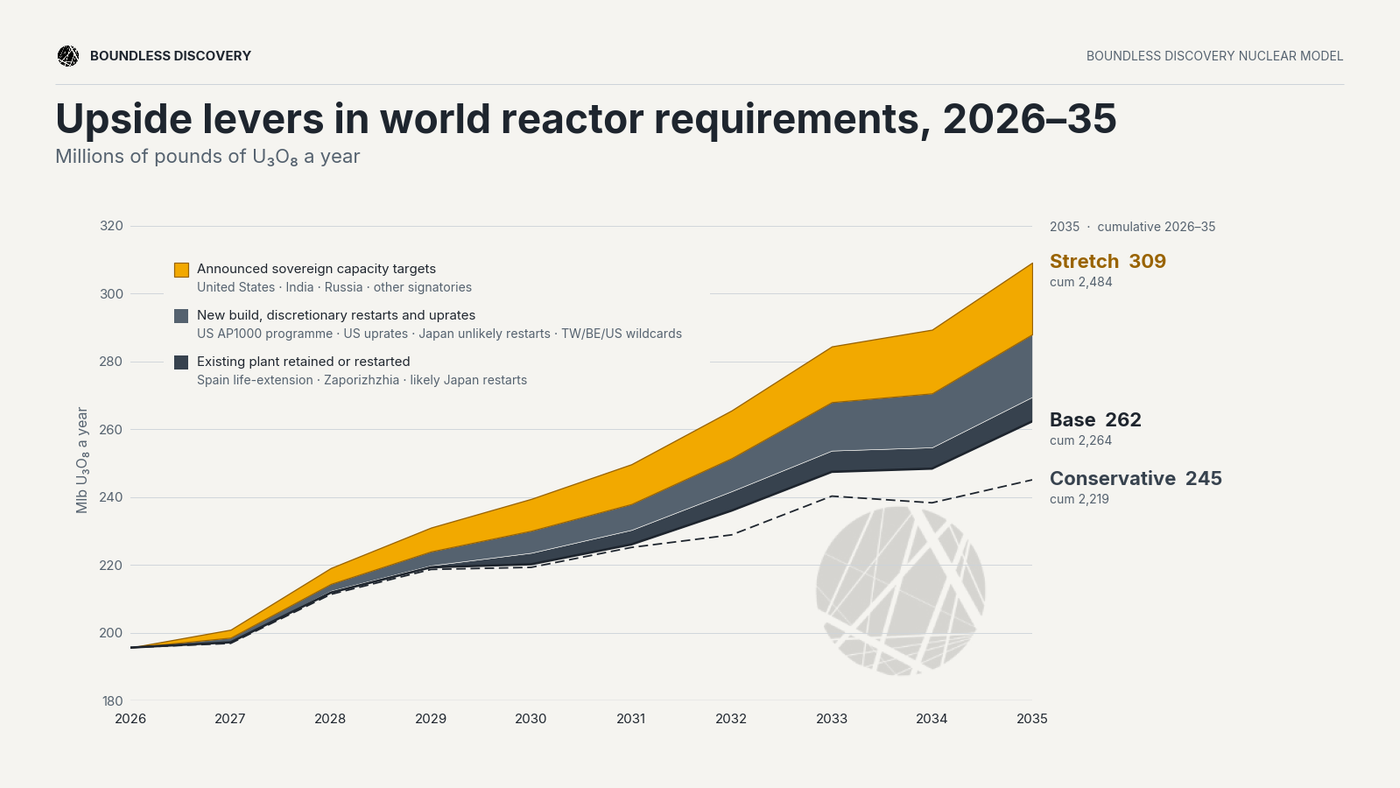This screenshot has width=1400, height=788.
Task: Click the 2035 x-axis year label
Action: pos(1032,719)
